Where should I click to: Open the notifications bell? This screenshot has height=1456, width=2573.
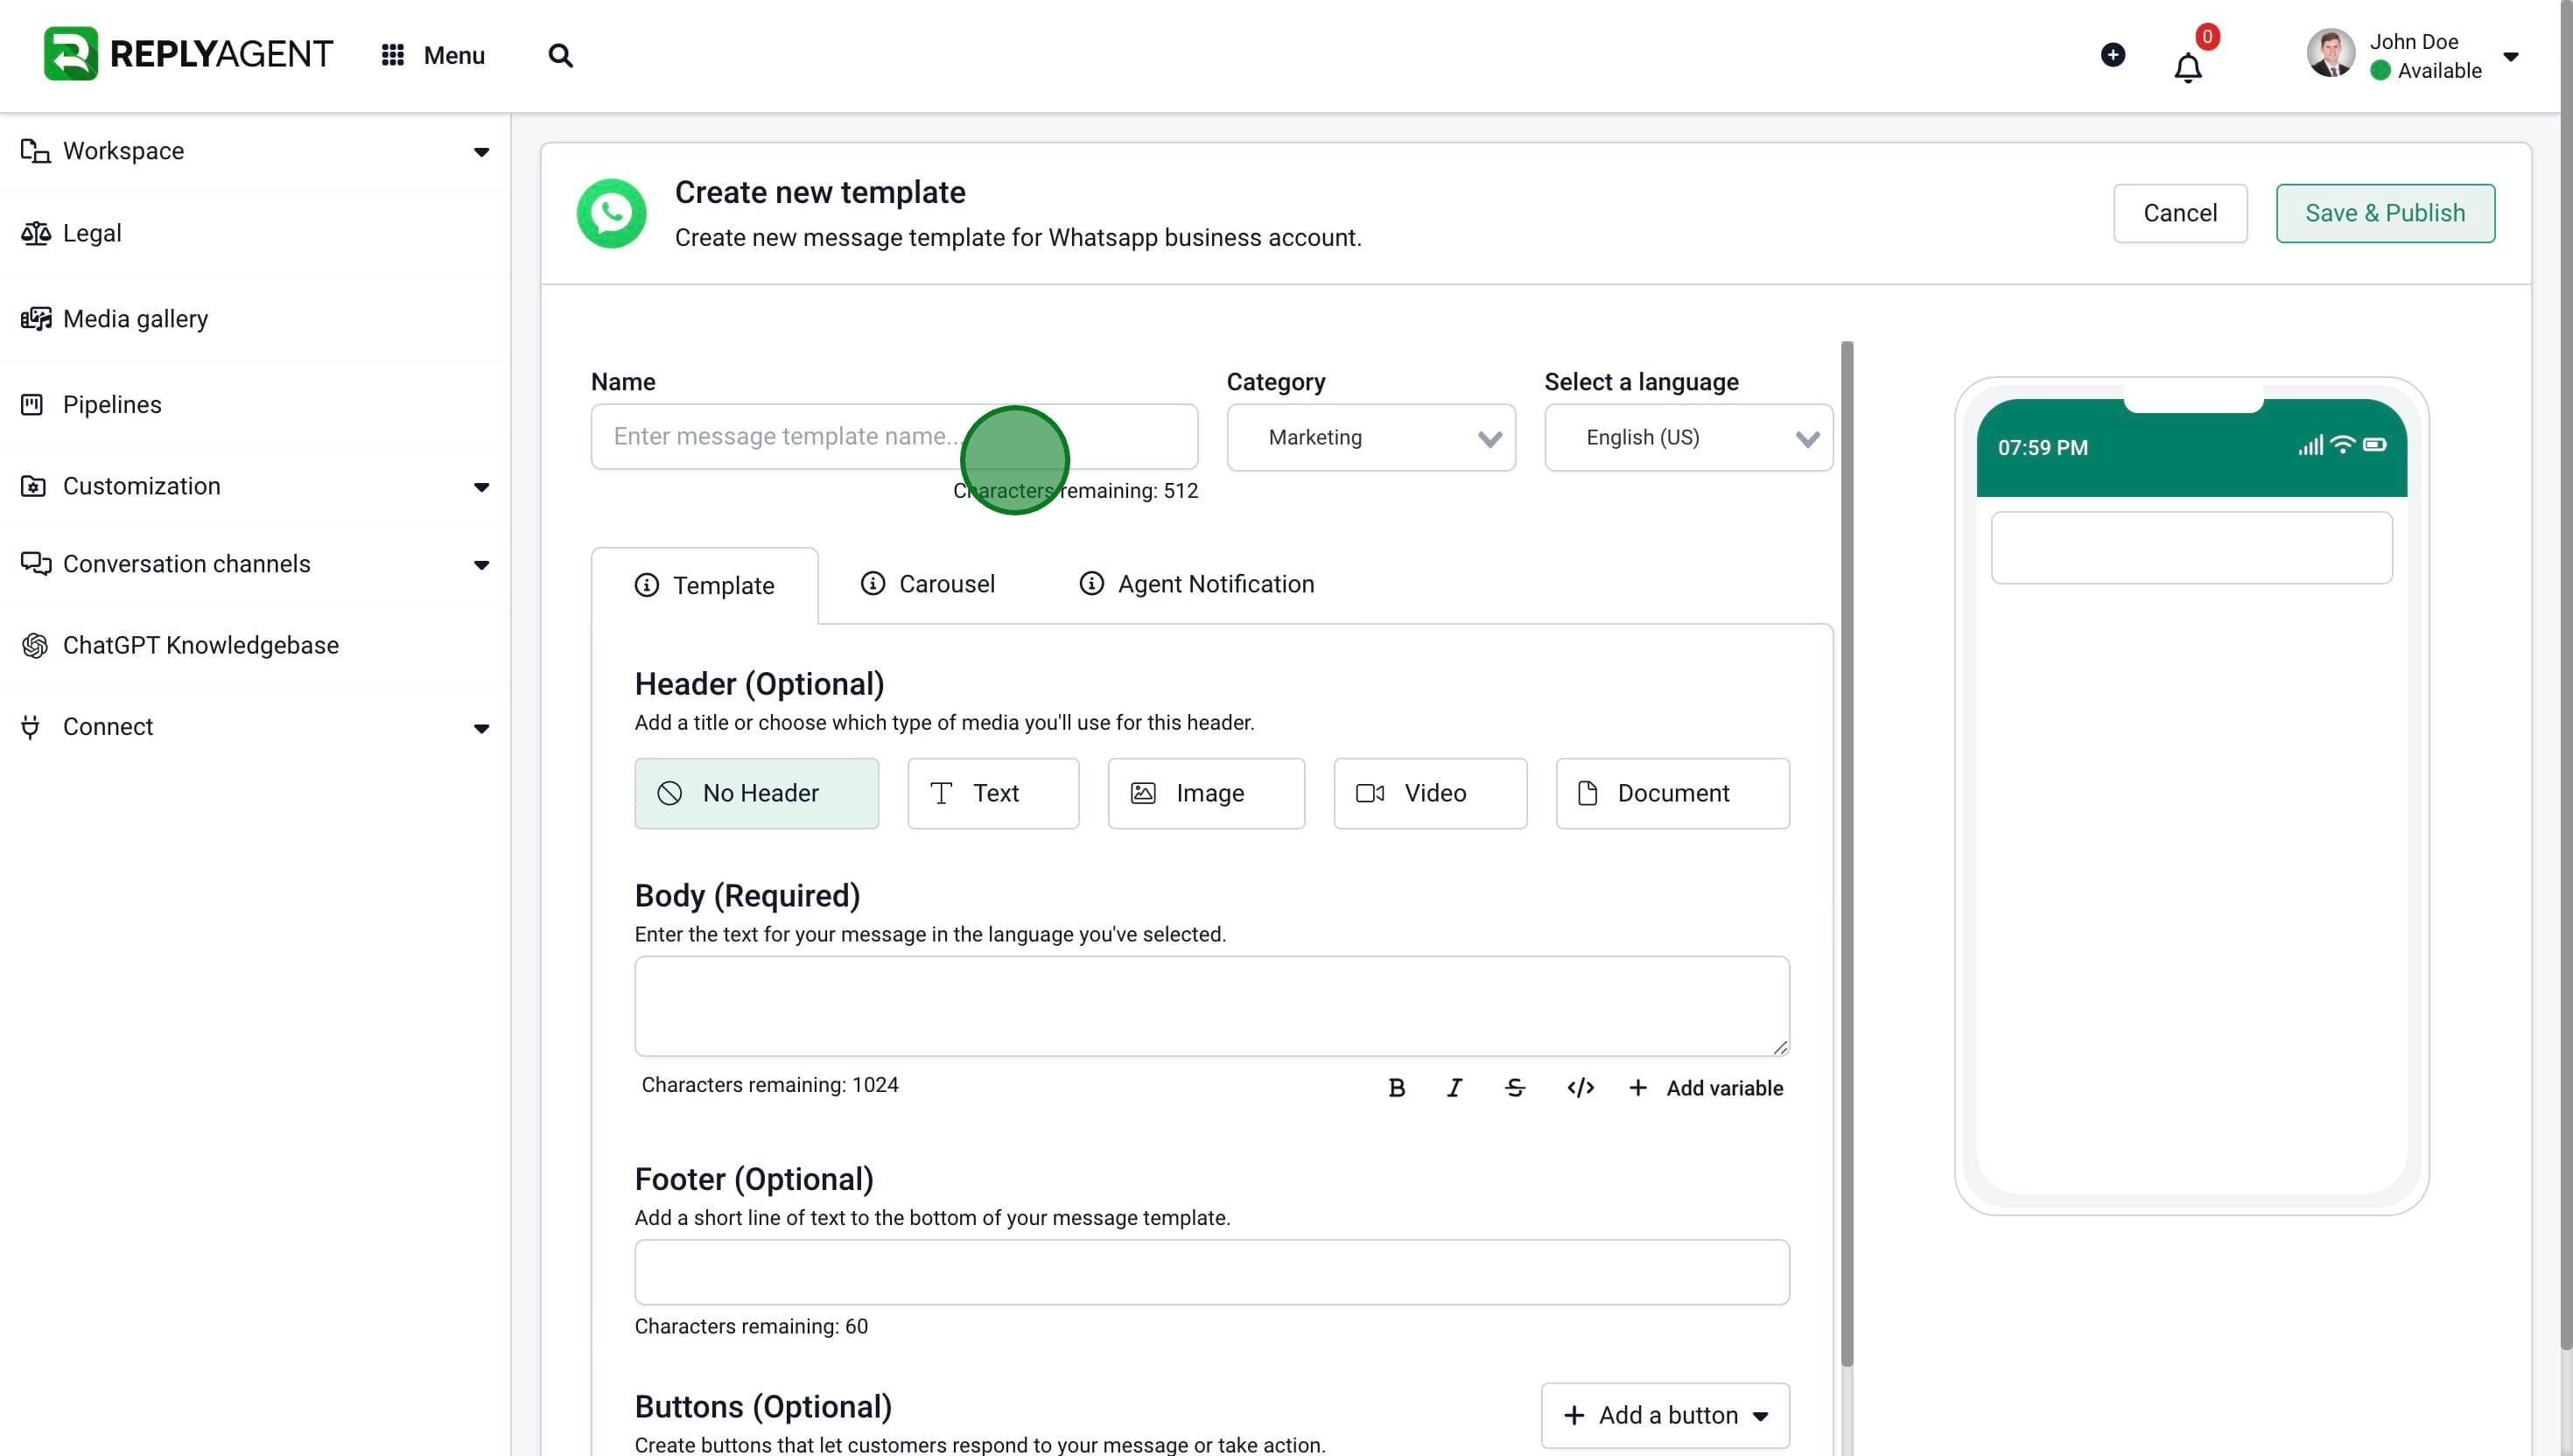pyautogui.click(x=2187, y=68)
